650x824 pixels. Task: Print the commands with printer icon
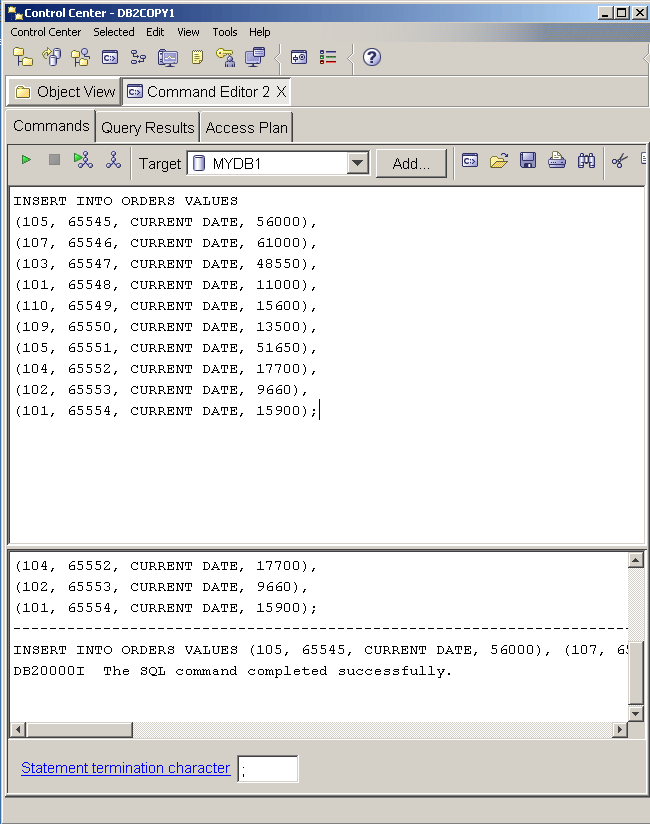pyautogui.click(x=557, y=160)
